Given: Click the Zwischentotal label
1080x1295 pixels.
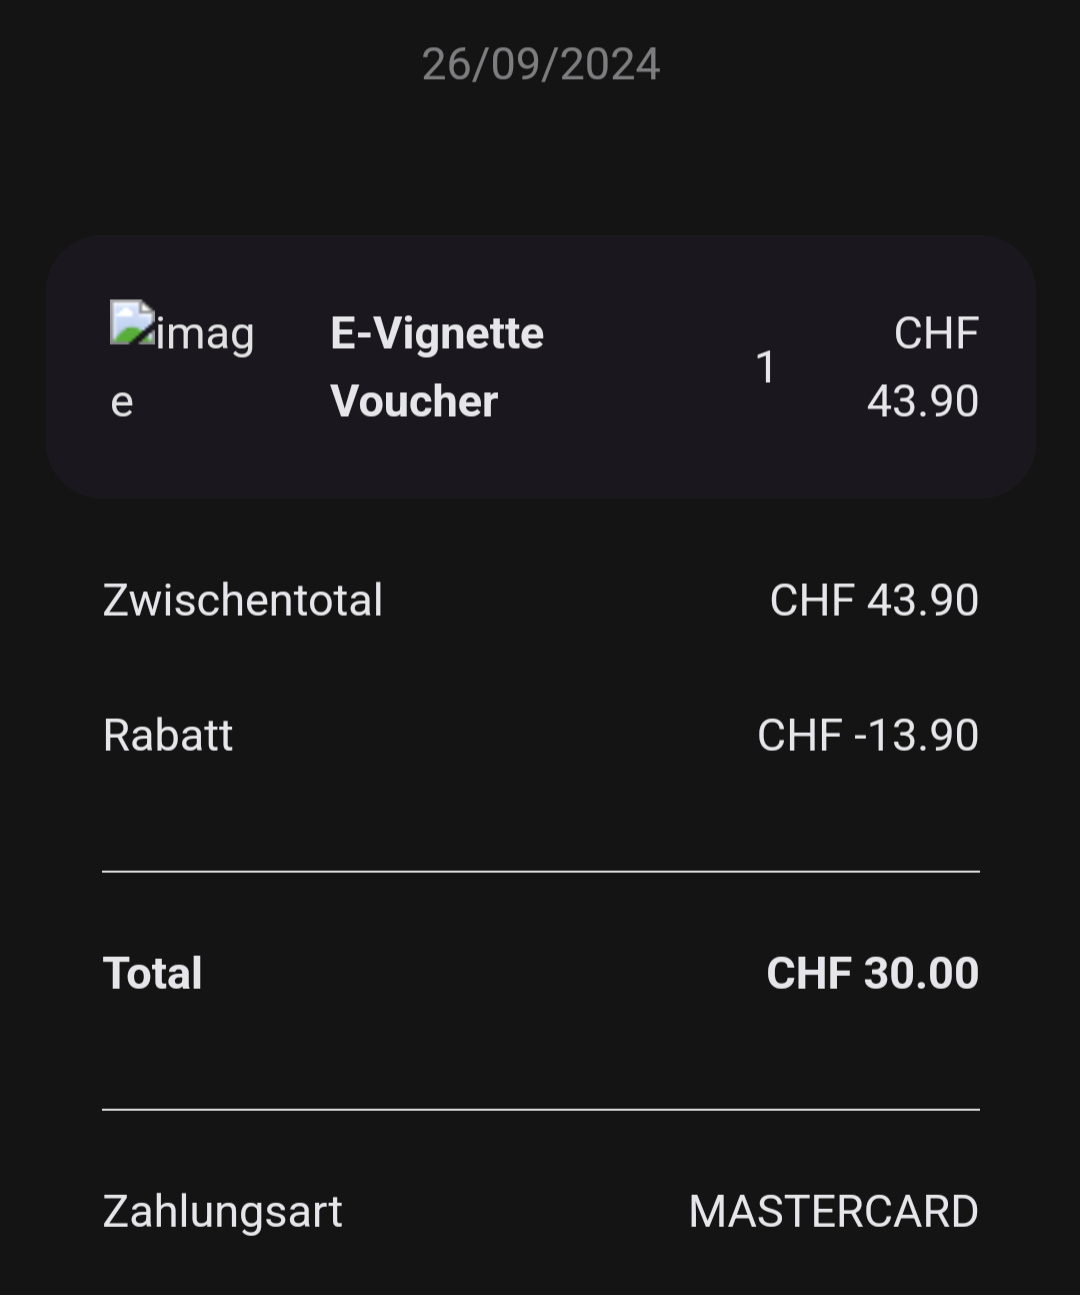Looking at the screenshot, I should pyautogui.click(x=243, y=600).
